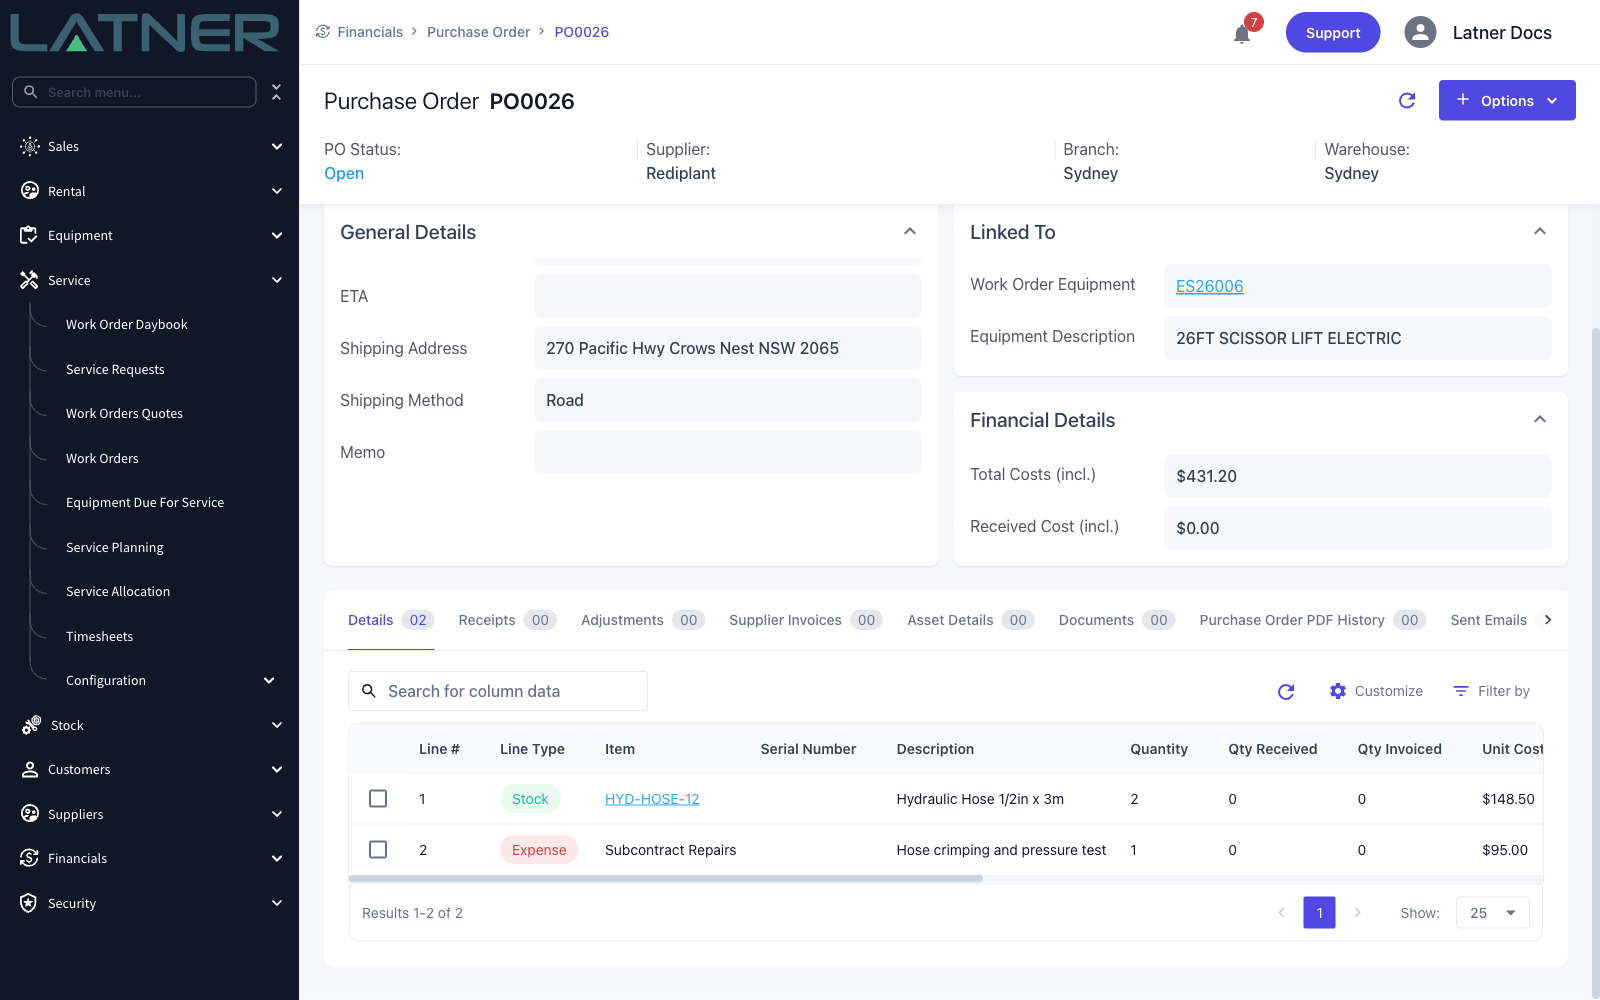Click the breadcrumb Financials icon
Viewport: 1600px width, 1000px height.
323,32
